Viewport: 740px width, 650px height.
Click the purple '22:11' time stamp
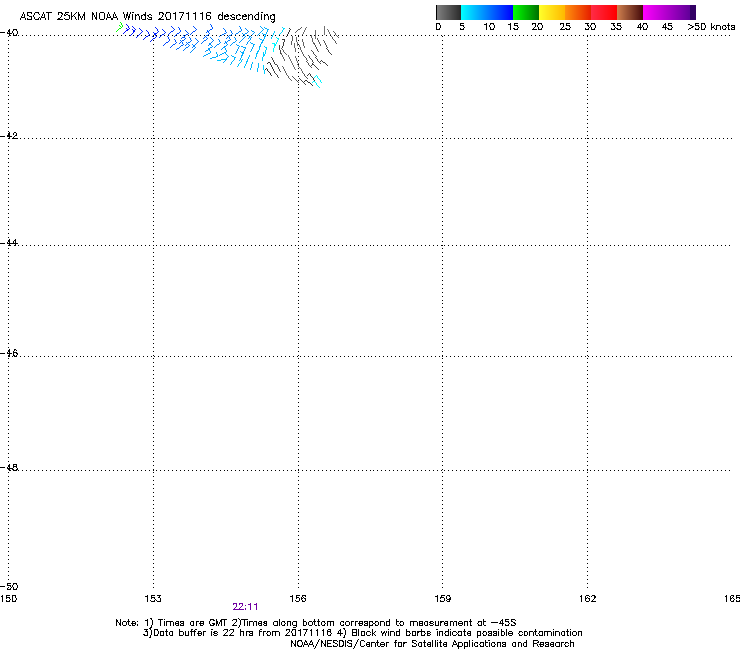click(245, 607)
